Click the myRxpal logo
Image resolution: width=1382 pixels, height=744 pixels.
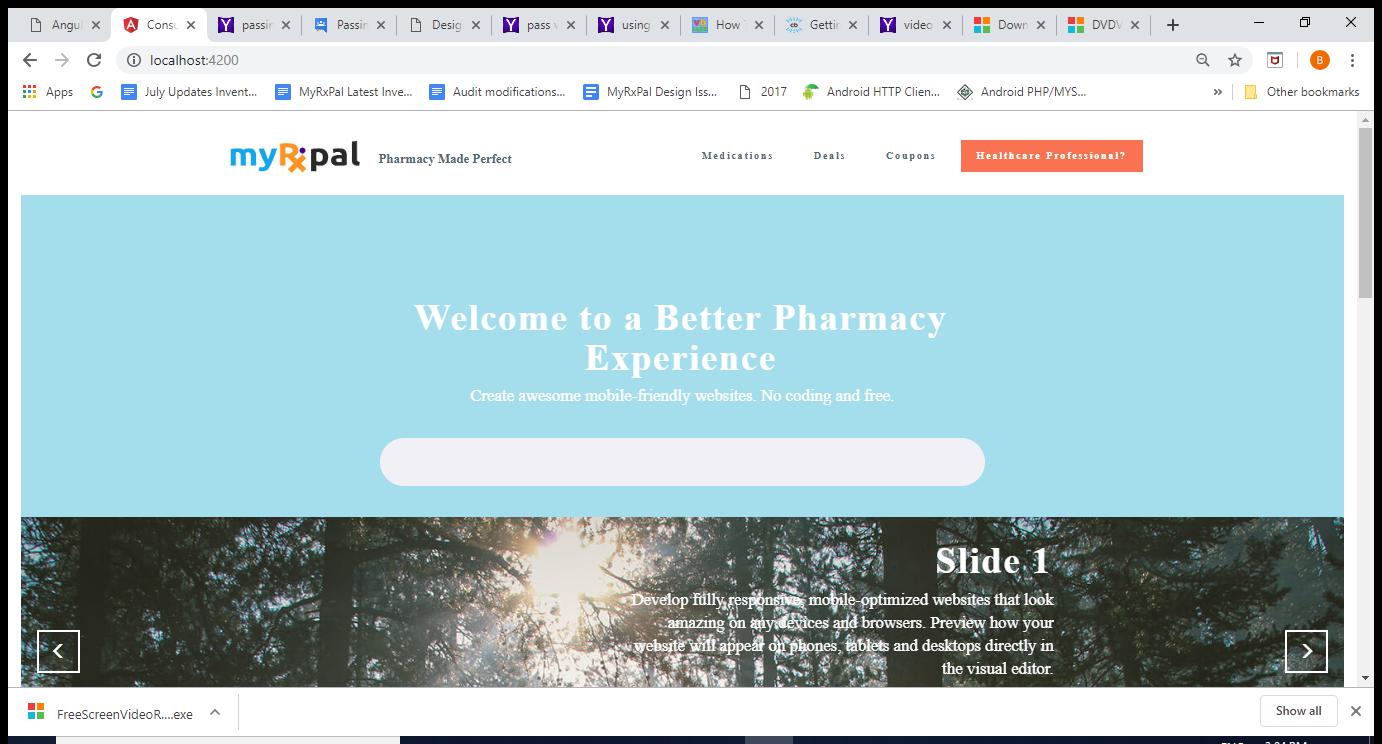click(x=294, y=157)
